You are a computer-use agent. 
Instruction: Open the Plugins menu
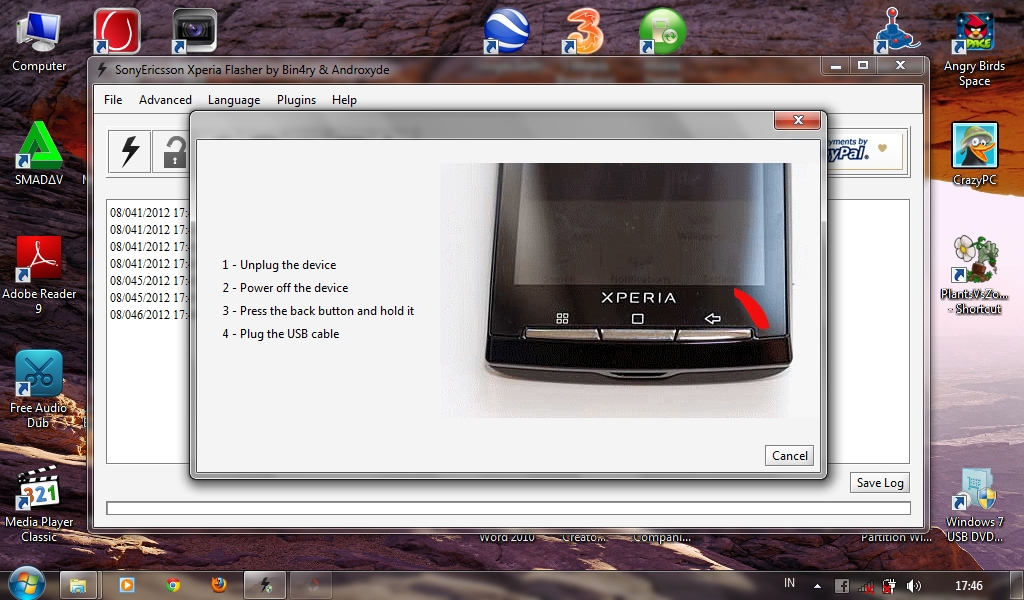pyautogui.click(x=296, y=100)
